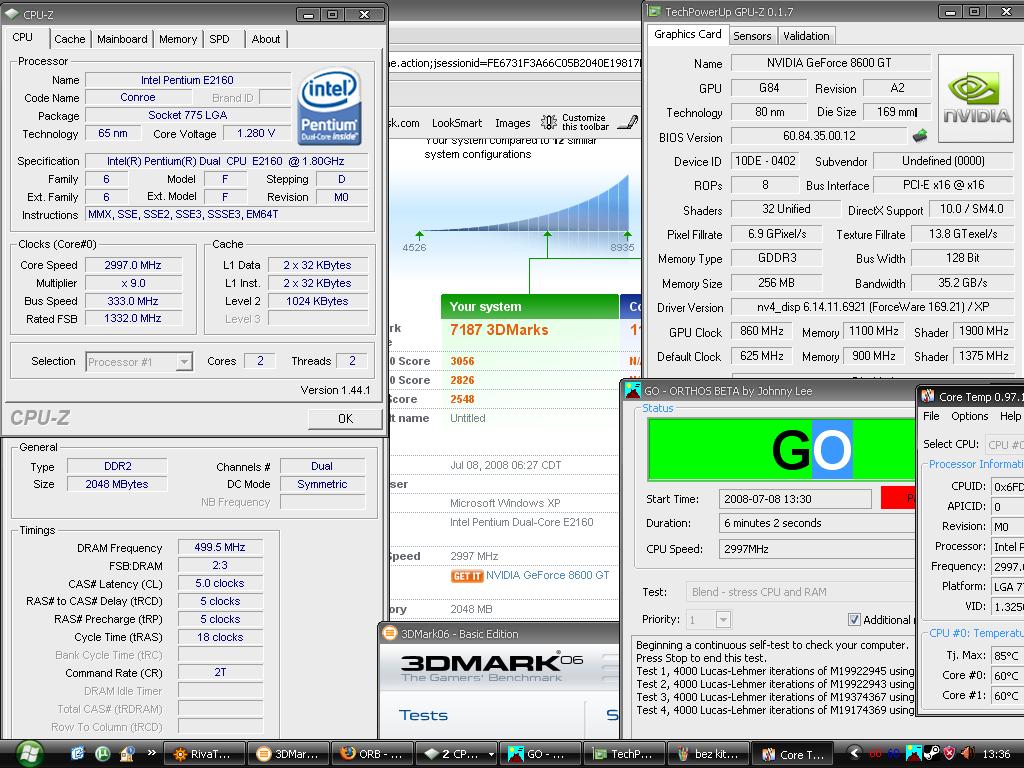Switch to the Mainboard tab in CPU-Z

point(122,39)
